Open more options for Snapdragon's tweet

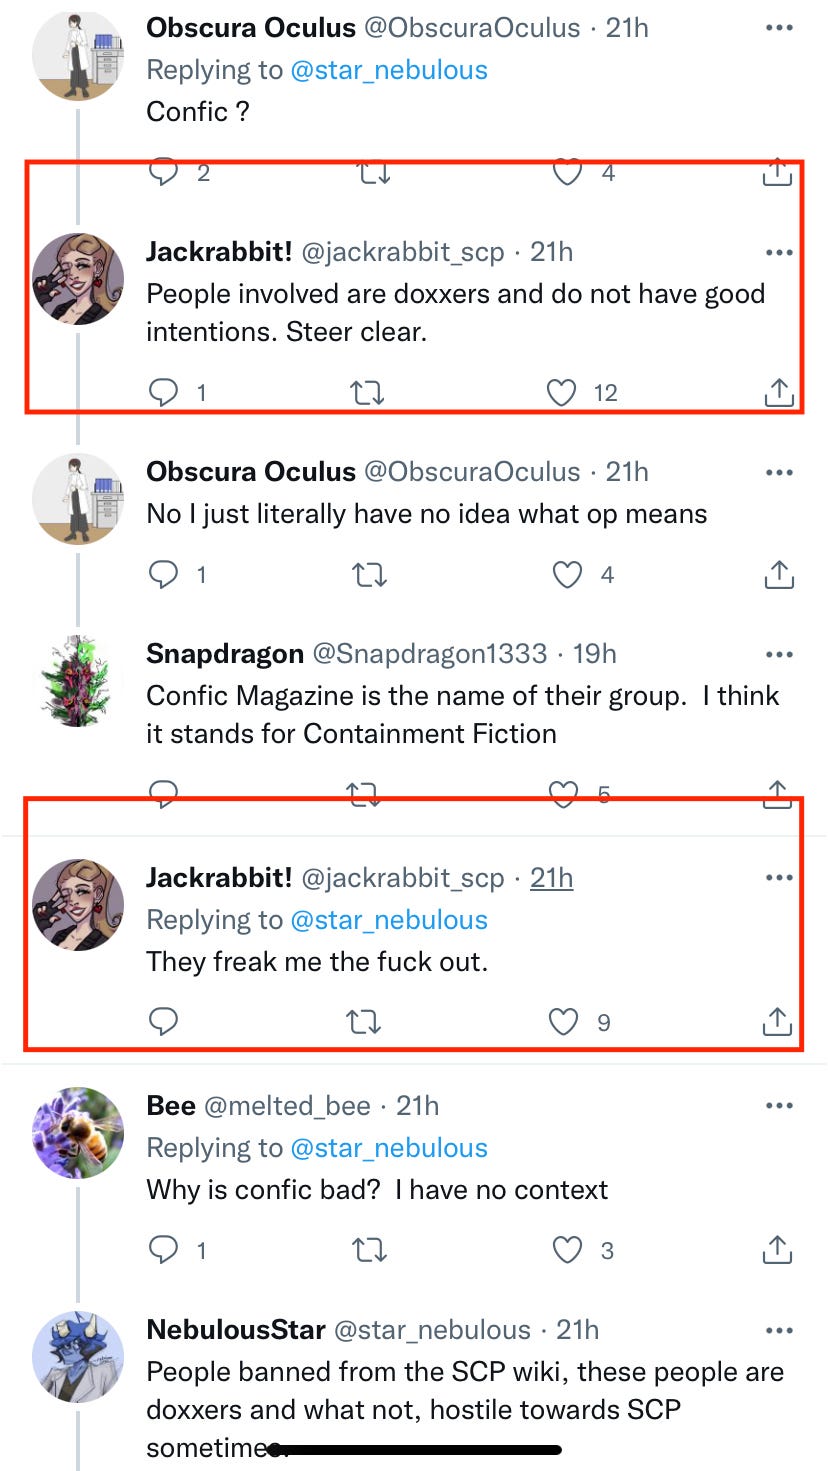coord(778,654)
